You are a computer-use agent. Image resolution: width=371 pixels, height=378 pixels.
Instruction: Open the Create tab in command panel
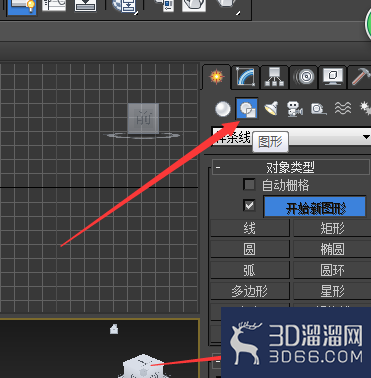(x=216, y=77)
